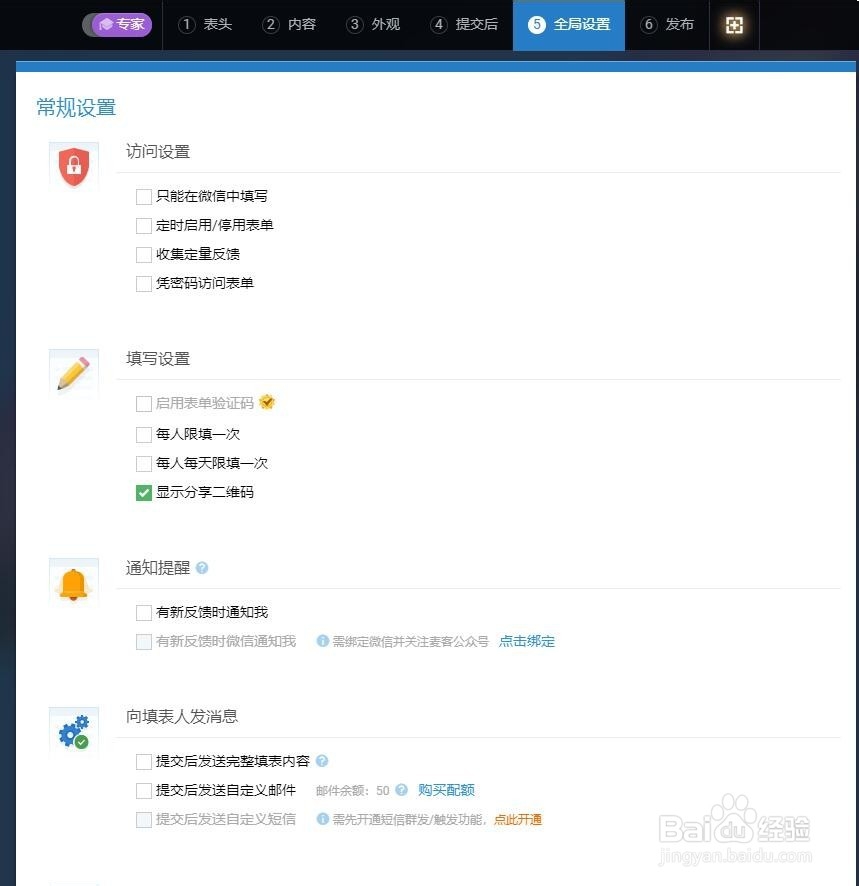This screenshot has height=886, width=859.
Task: Open the QR code panel in the top bar
Action: (734, 25)
